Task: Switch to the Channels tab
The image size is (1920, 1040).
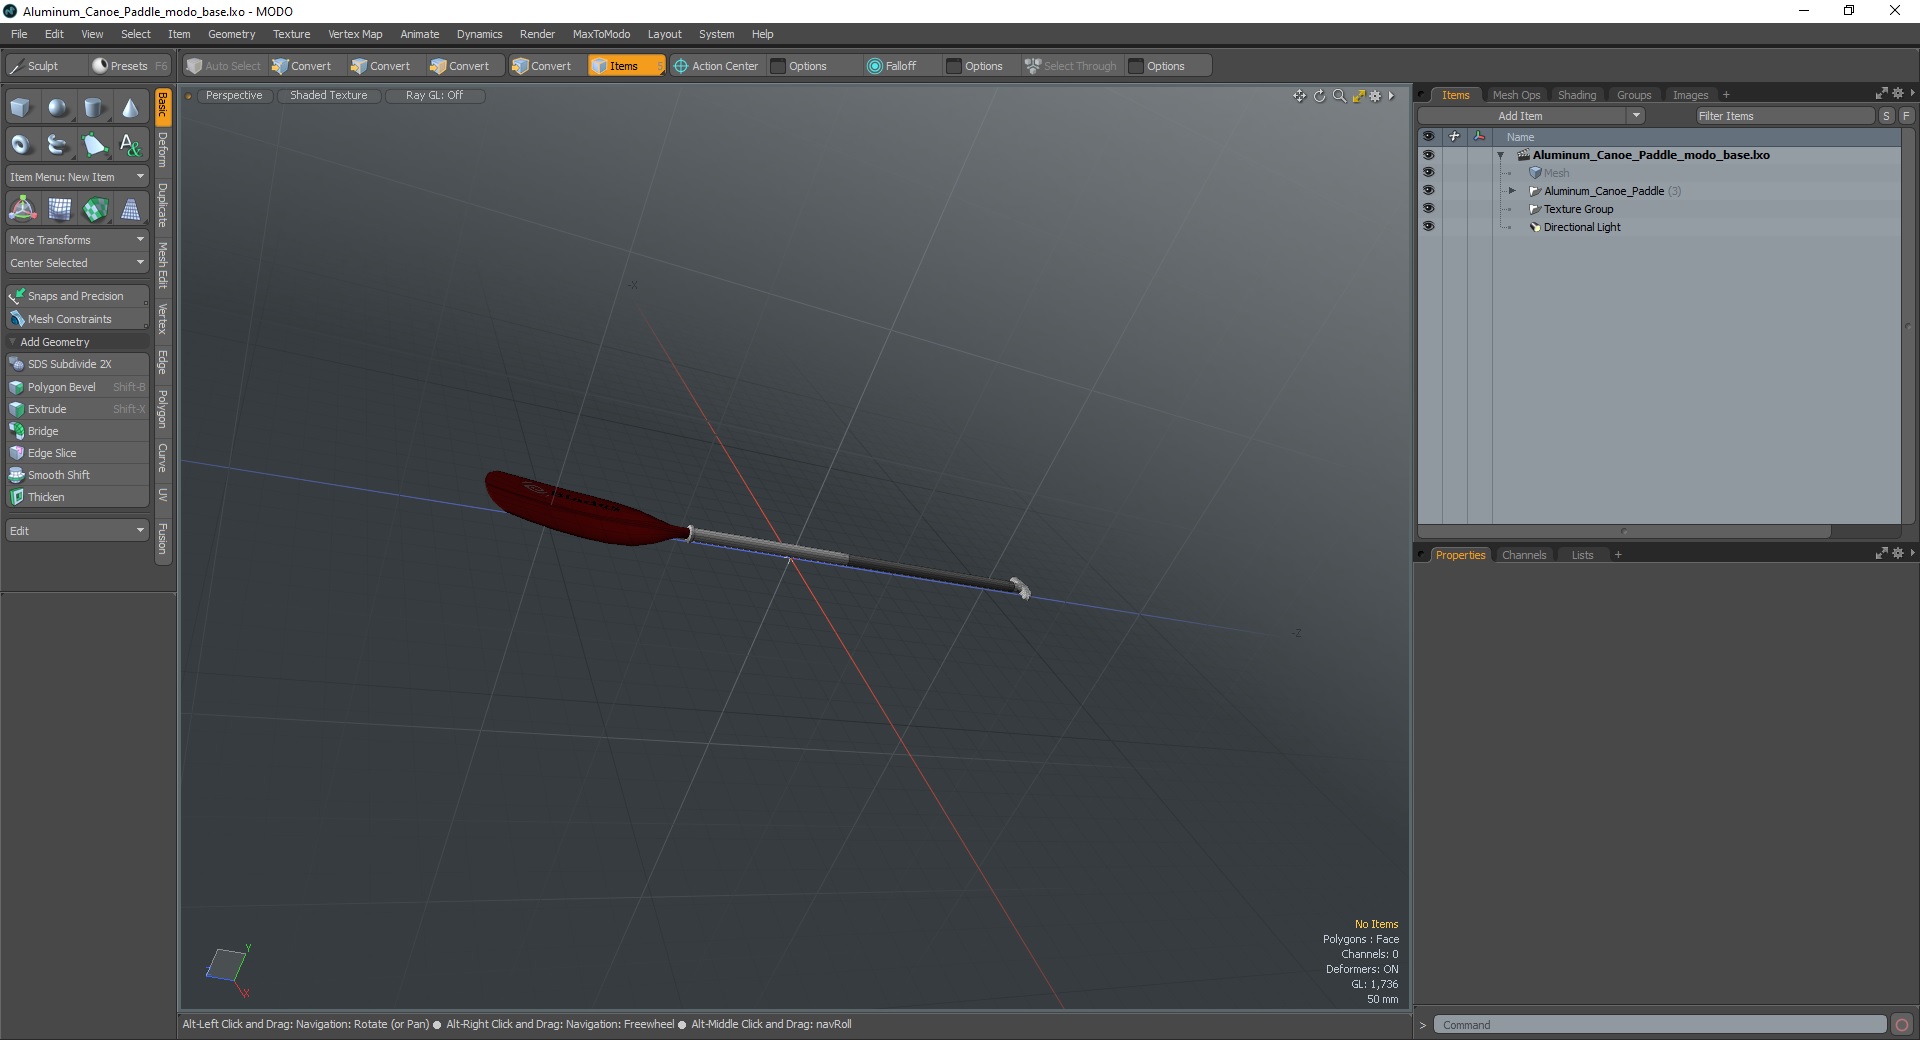Action: tap(1524, 555)
